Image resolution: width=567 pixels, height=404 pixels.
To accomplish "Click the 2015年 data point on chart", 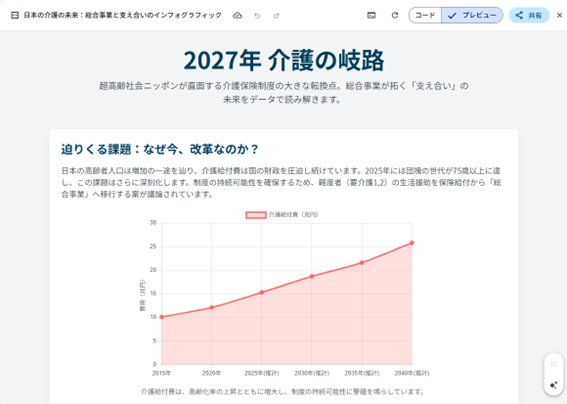I will (x=162, y=317).
